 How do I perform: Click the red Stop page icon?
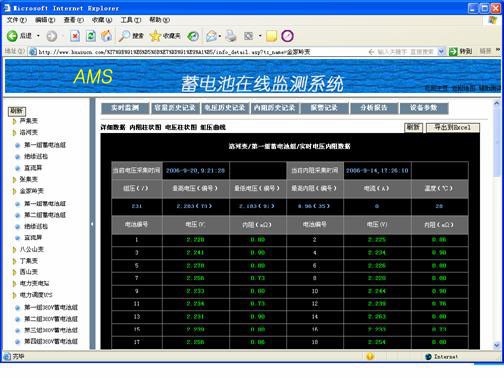click(75, 36)
